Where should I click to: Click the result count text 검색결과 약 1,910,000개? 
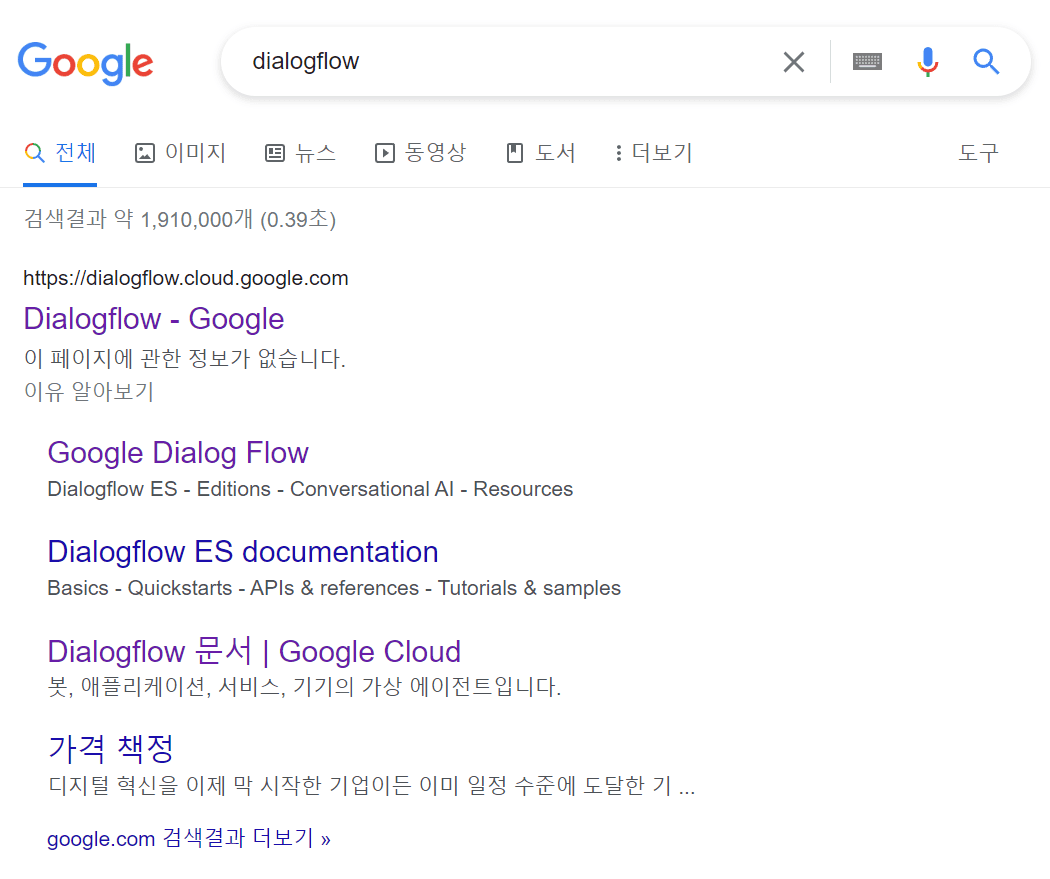coord(179,219)
